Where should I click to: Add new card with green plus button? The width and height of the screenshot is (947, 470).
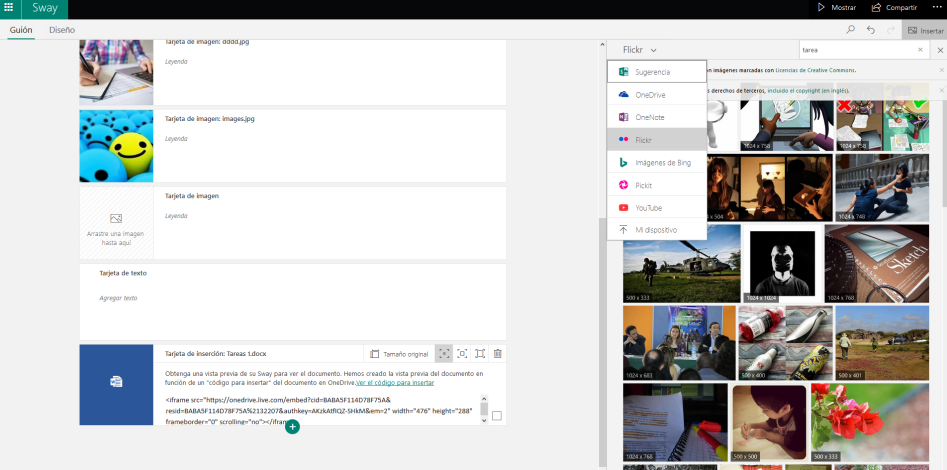[292, 427]
